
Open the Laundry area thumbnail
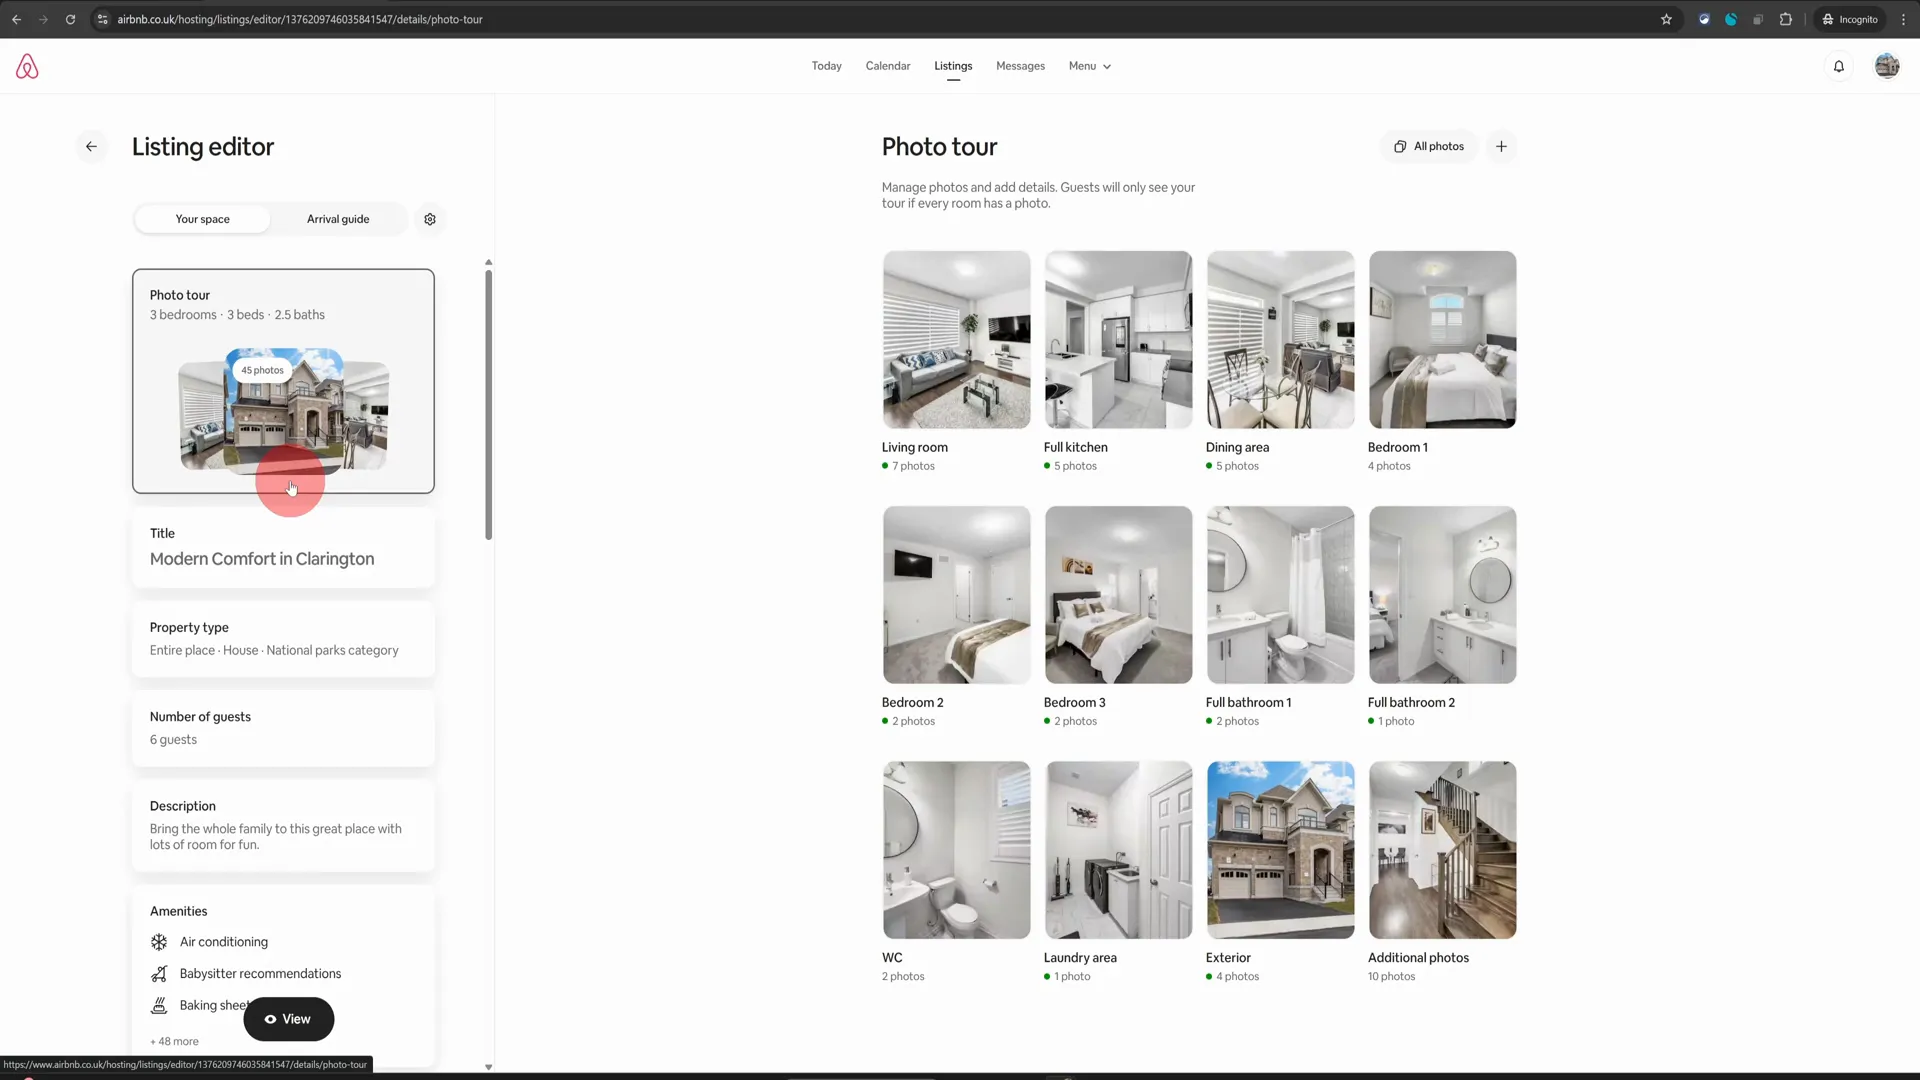[x=1118, y=850]
